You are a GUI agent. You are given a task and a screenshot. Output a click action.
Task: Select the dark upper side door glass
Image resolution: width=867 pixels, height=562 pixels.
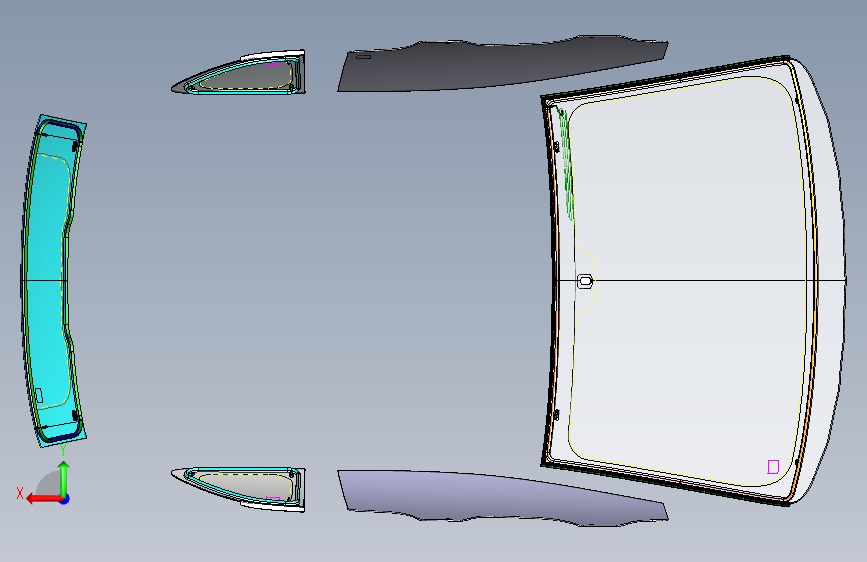point(503,64)
